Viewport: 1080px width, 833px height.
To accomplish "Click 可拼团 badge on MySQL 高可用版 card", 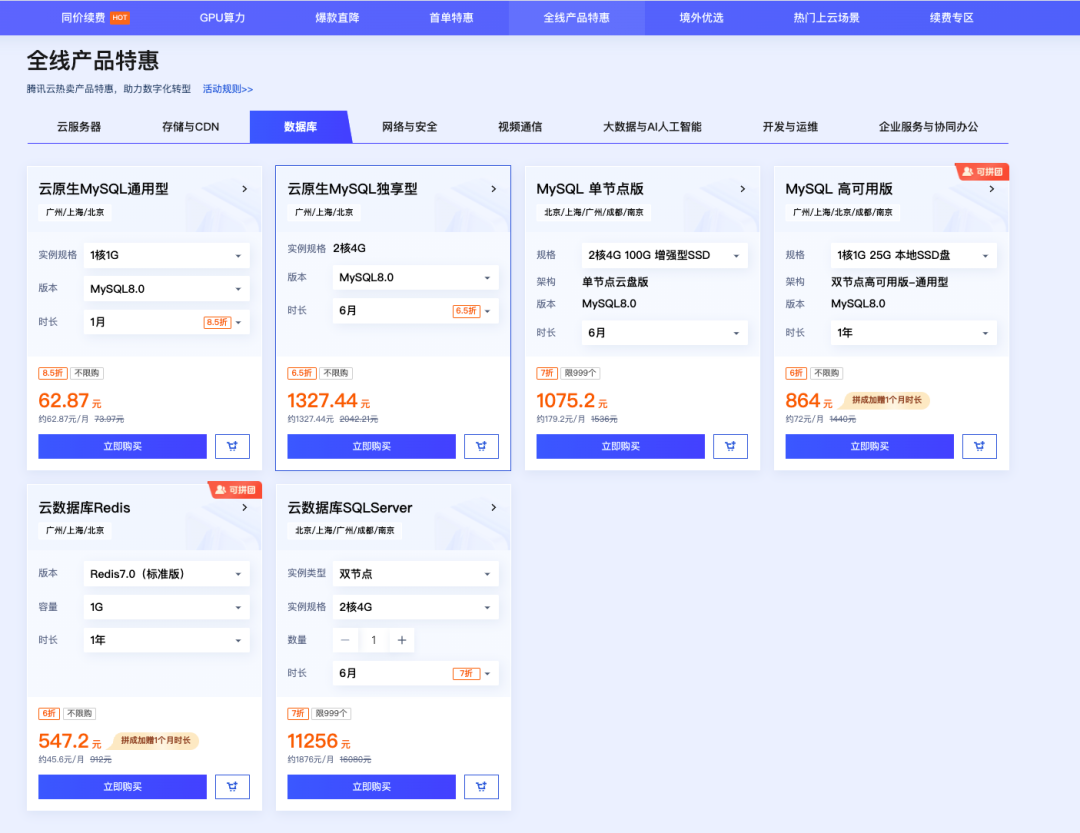I will coord(983,172).
